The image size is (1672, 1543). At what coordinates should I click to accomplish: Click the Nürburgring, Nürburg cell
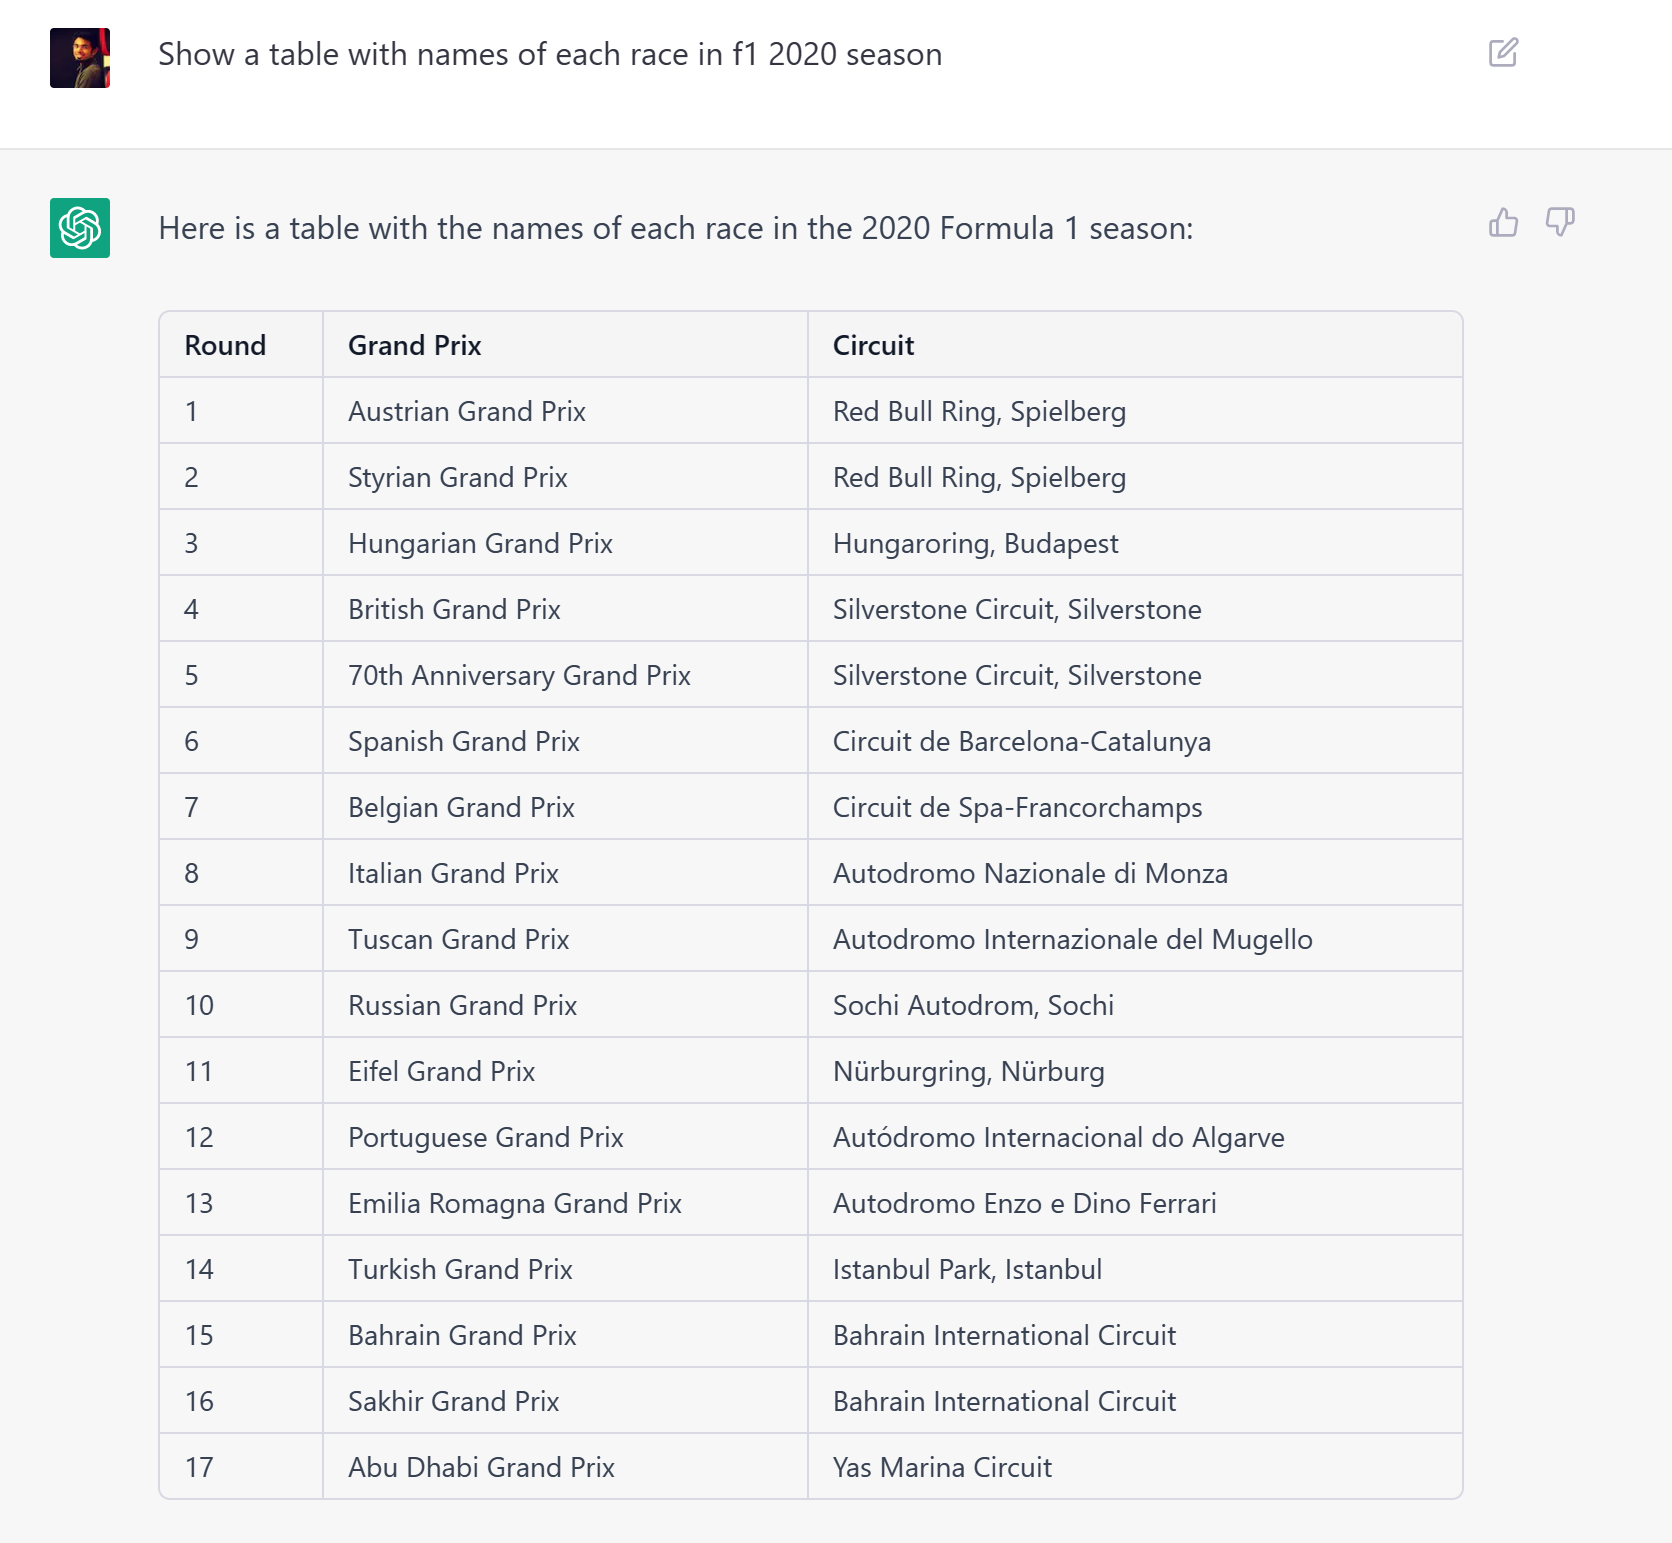tap(968, 1071)
